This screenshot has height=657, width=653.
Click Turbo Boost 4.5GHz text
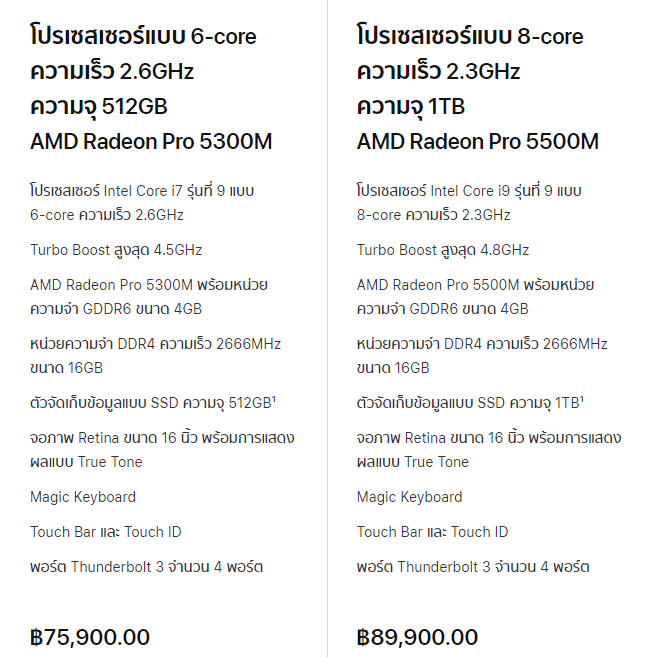pos(116,250)
